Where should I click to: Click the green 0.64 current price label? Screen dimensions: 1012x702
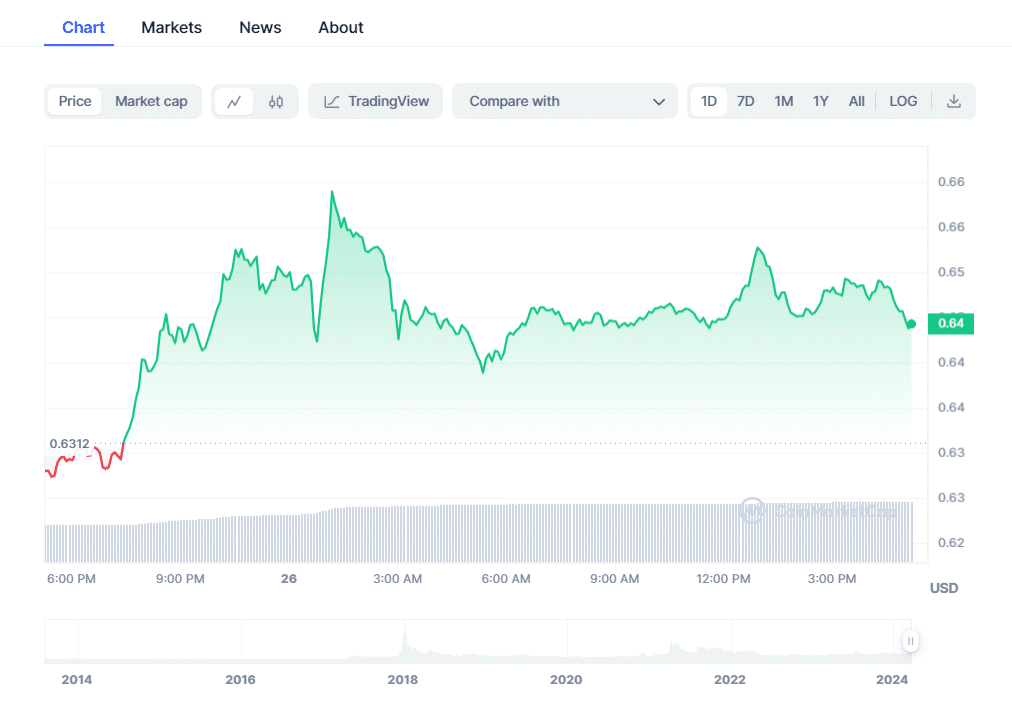tap(951, 323)
